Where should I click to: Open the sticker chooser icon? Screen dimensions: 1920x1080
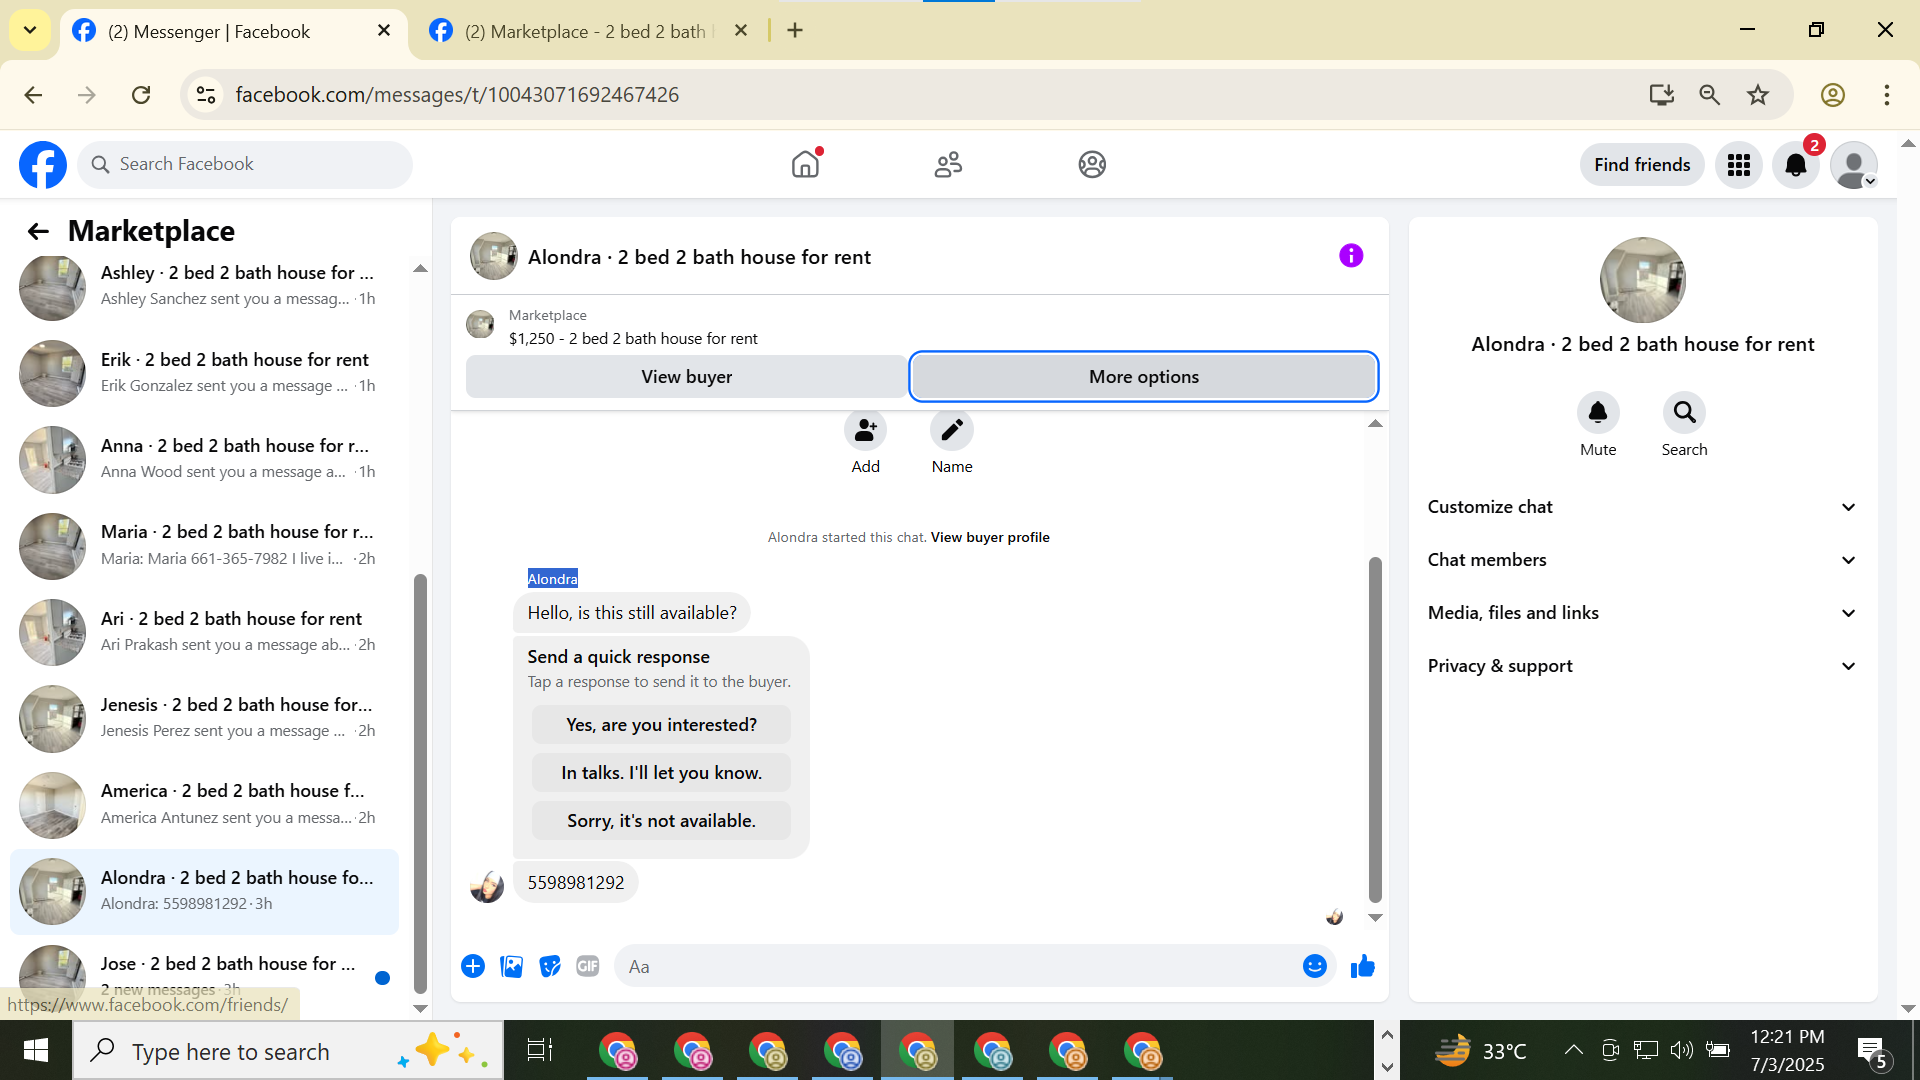tap(550, 966)
